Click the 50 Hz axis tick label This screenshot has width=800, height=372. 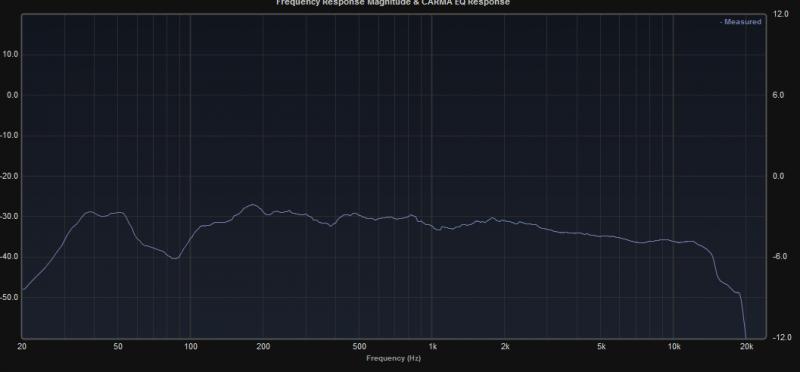[x=118, y=347]
